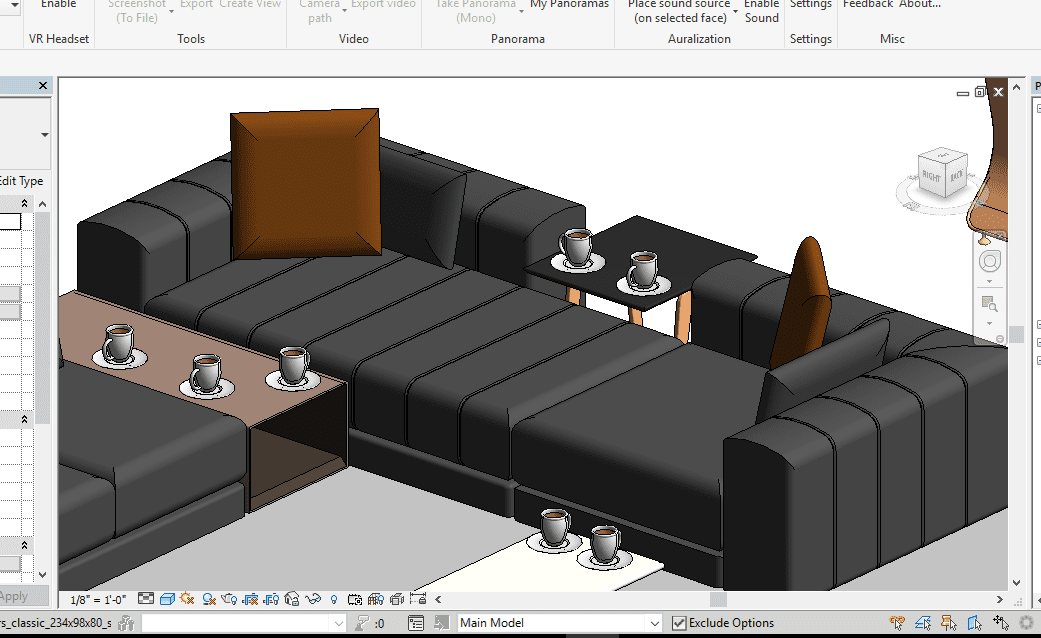
Task: Click the Settings ribbon button
Action: [x=810, y=5]
